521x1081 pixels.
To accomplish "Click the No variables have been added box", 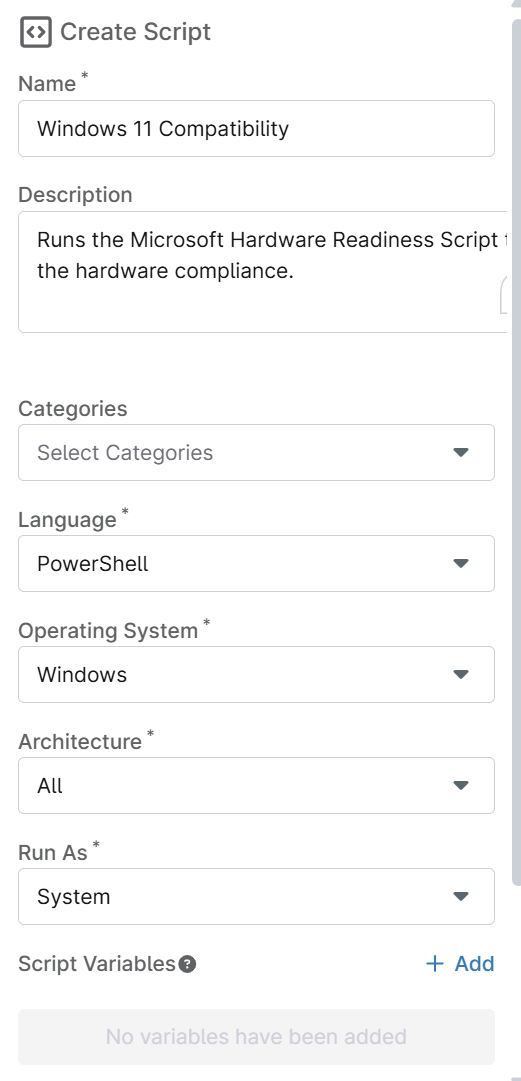I will click(256, 1036).
